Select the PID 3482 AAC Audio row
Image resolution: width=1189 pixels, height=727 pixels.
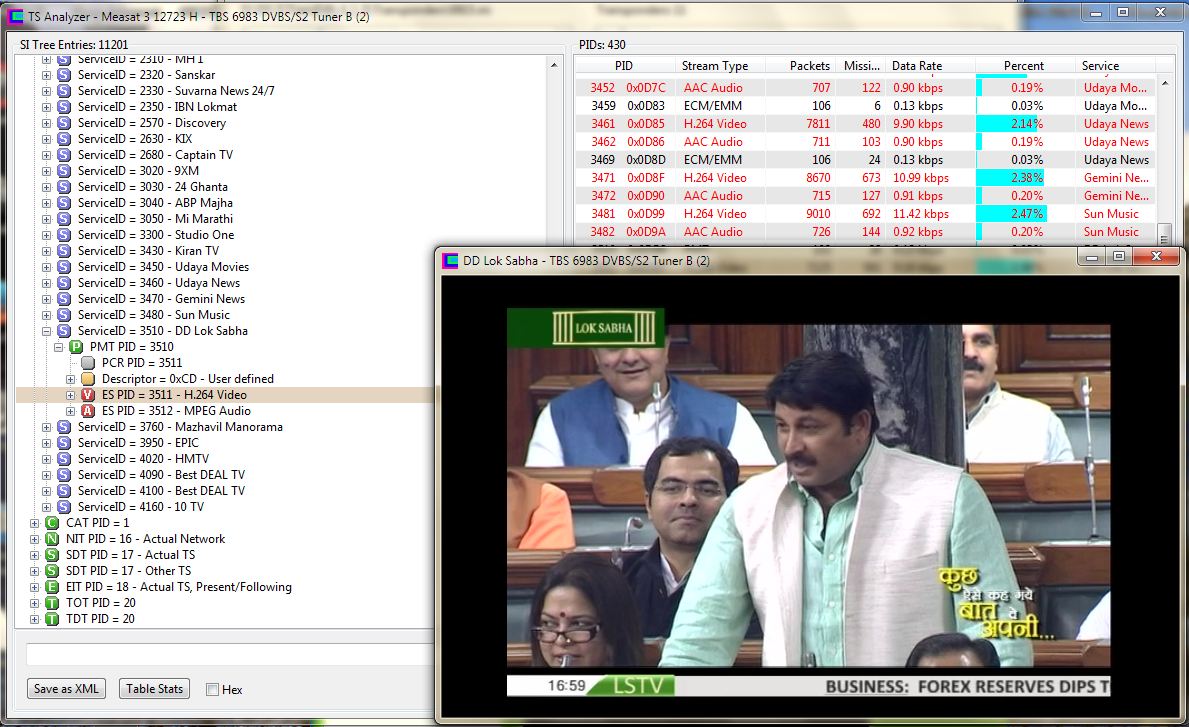coord(865,232)
